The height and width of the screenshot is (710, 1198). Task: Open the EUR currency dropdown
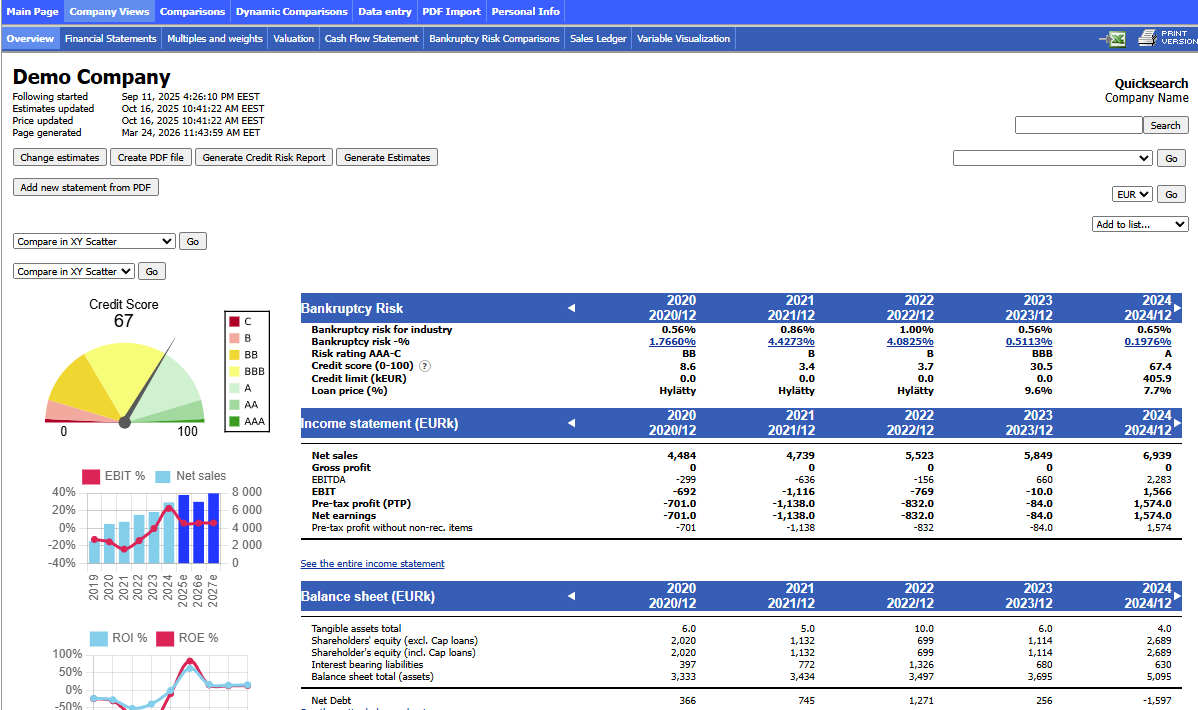(1132, 194)
